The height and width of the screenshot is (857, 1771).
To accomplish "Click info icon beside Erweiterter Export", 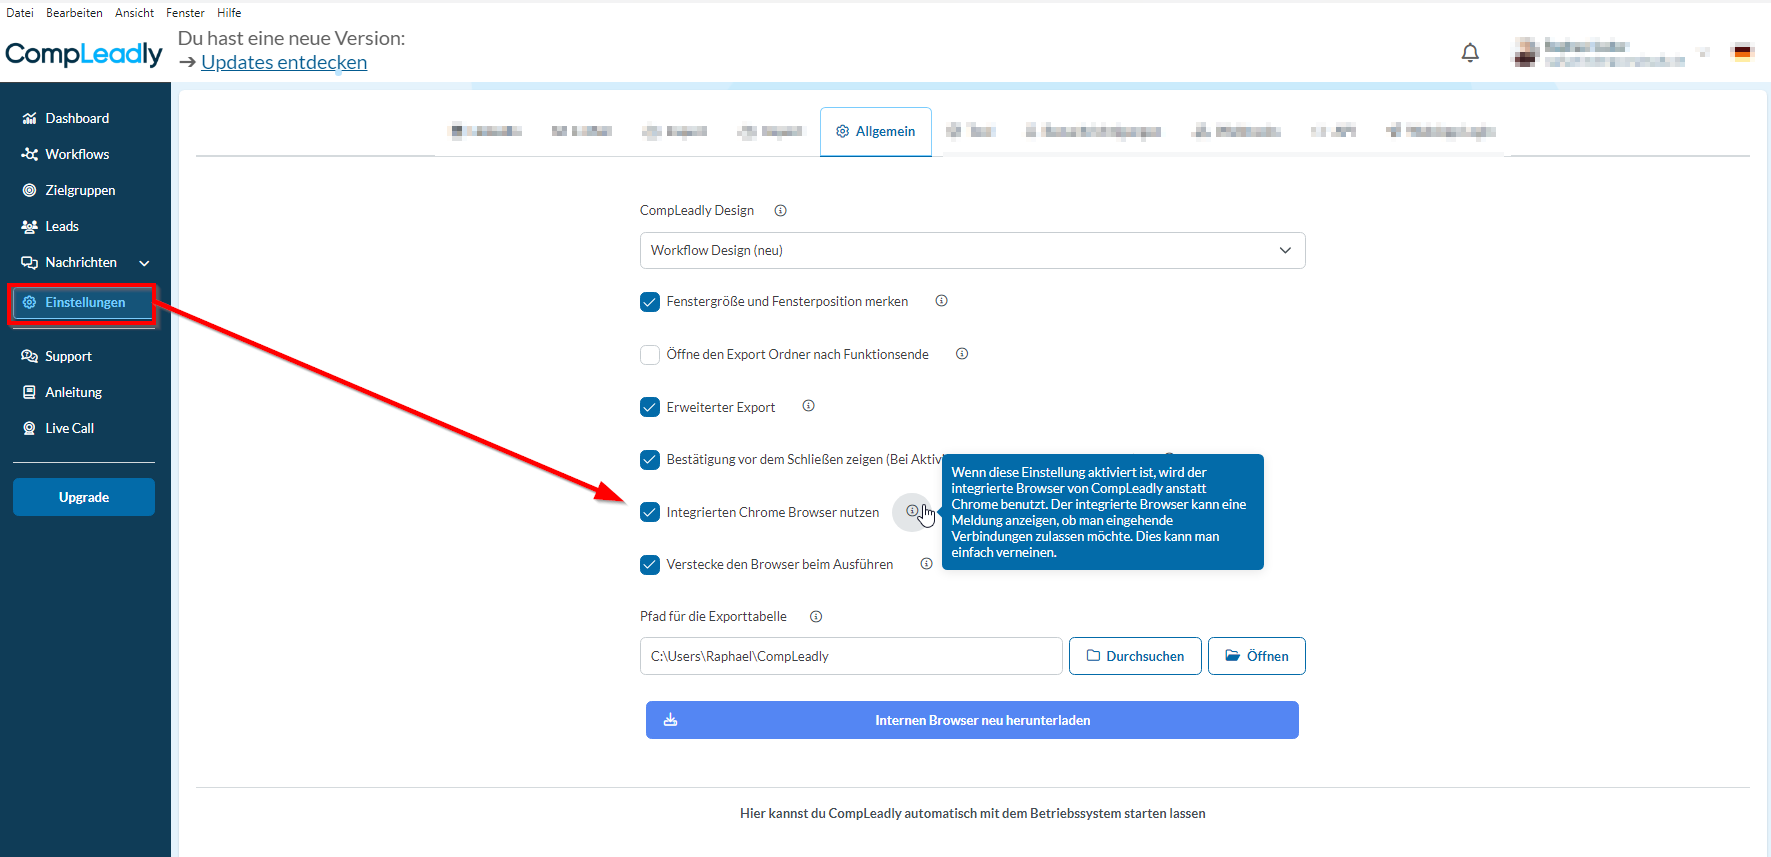I will (x=808, y=406).
